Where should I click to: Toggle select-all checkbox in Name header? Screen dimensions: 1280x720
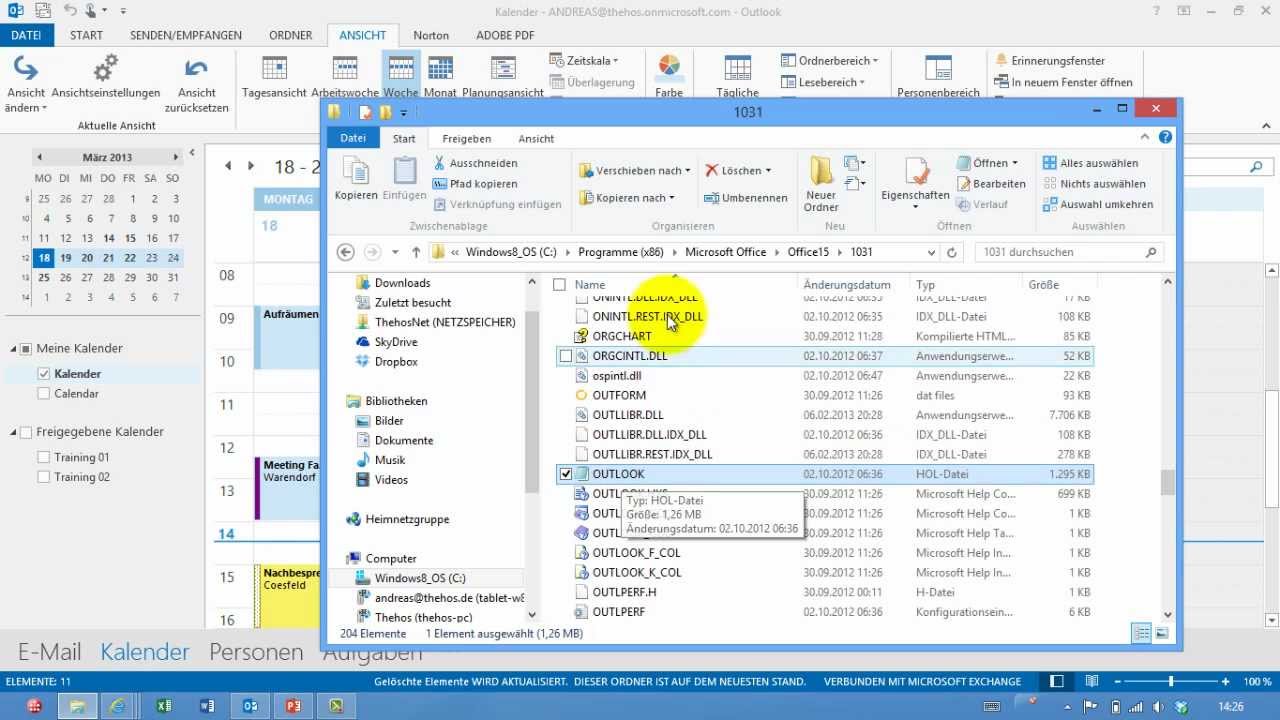pos(559,285)
